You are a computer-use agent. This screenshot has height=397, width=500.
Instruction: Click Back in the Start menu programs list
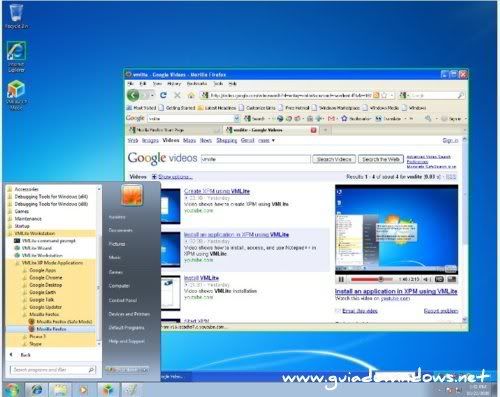tap(25, 355)
